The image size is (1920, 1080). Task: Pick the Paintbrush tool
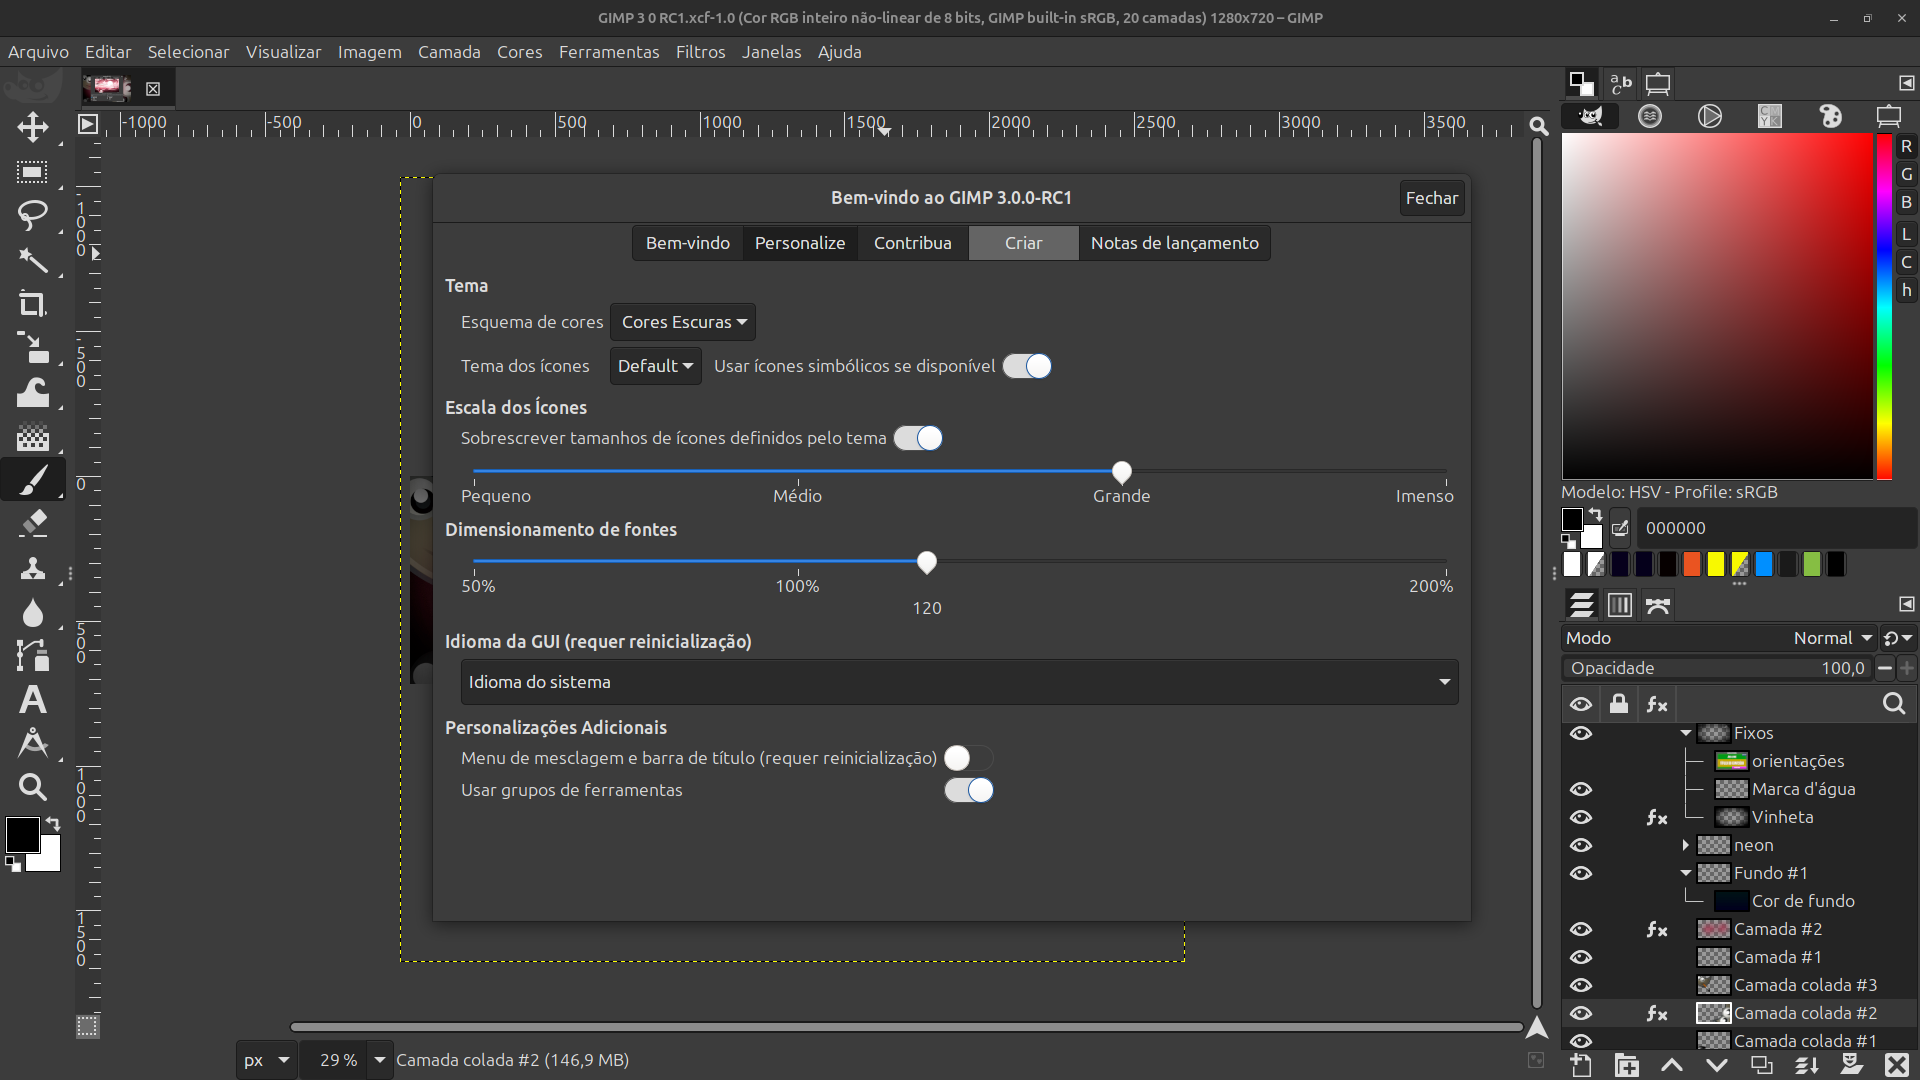point(33,479)
